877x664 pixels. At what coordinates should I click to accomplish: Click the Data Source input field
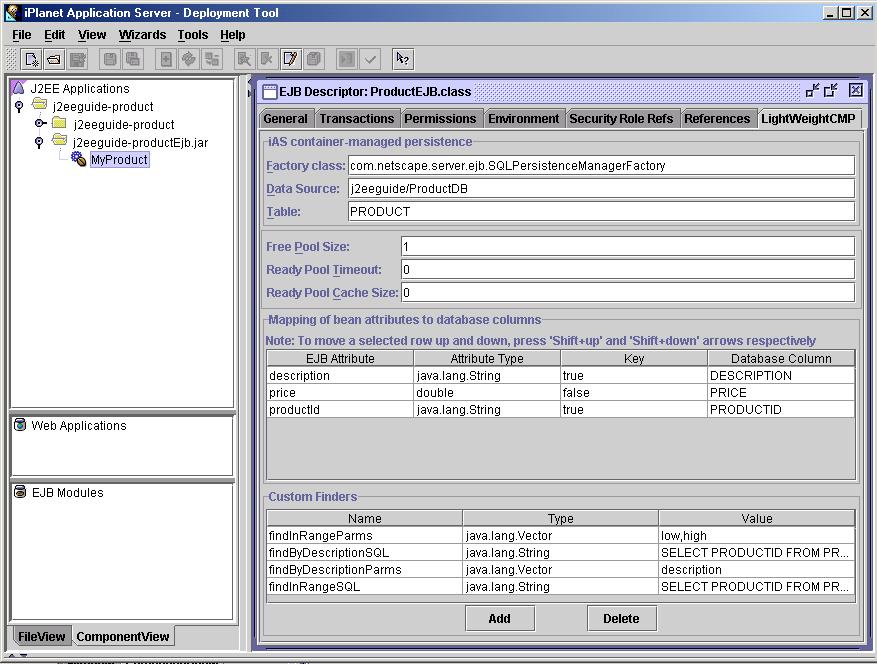coord(601,189)
